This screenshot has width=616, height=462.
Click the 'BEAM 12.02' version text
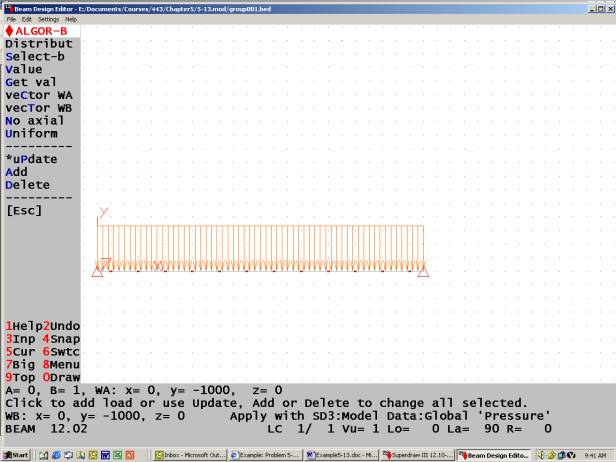46,429
